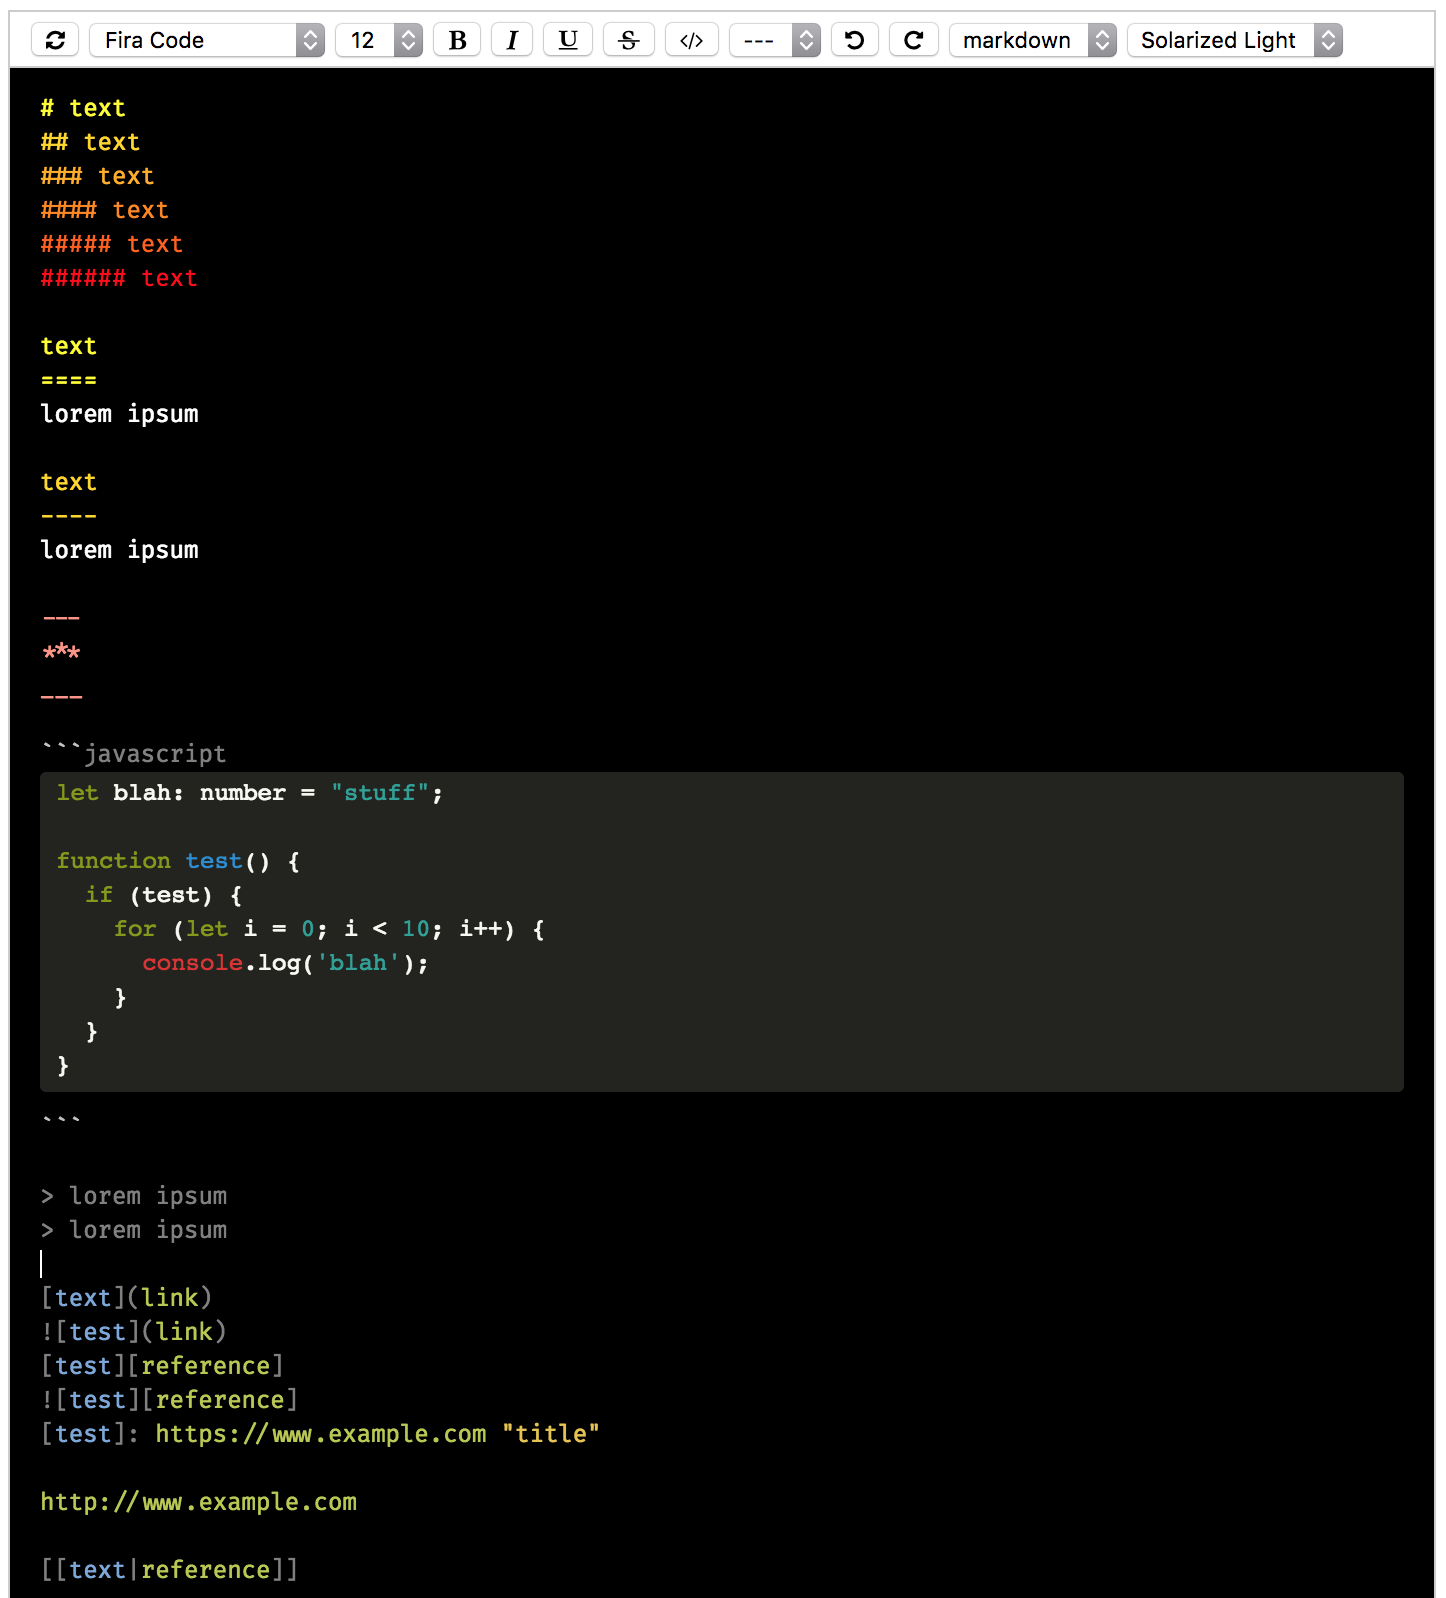Toggle italic formatting
The image size is (1446, 1598).
512,40
